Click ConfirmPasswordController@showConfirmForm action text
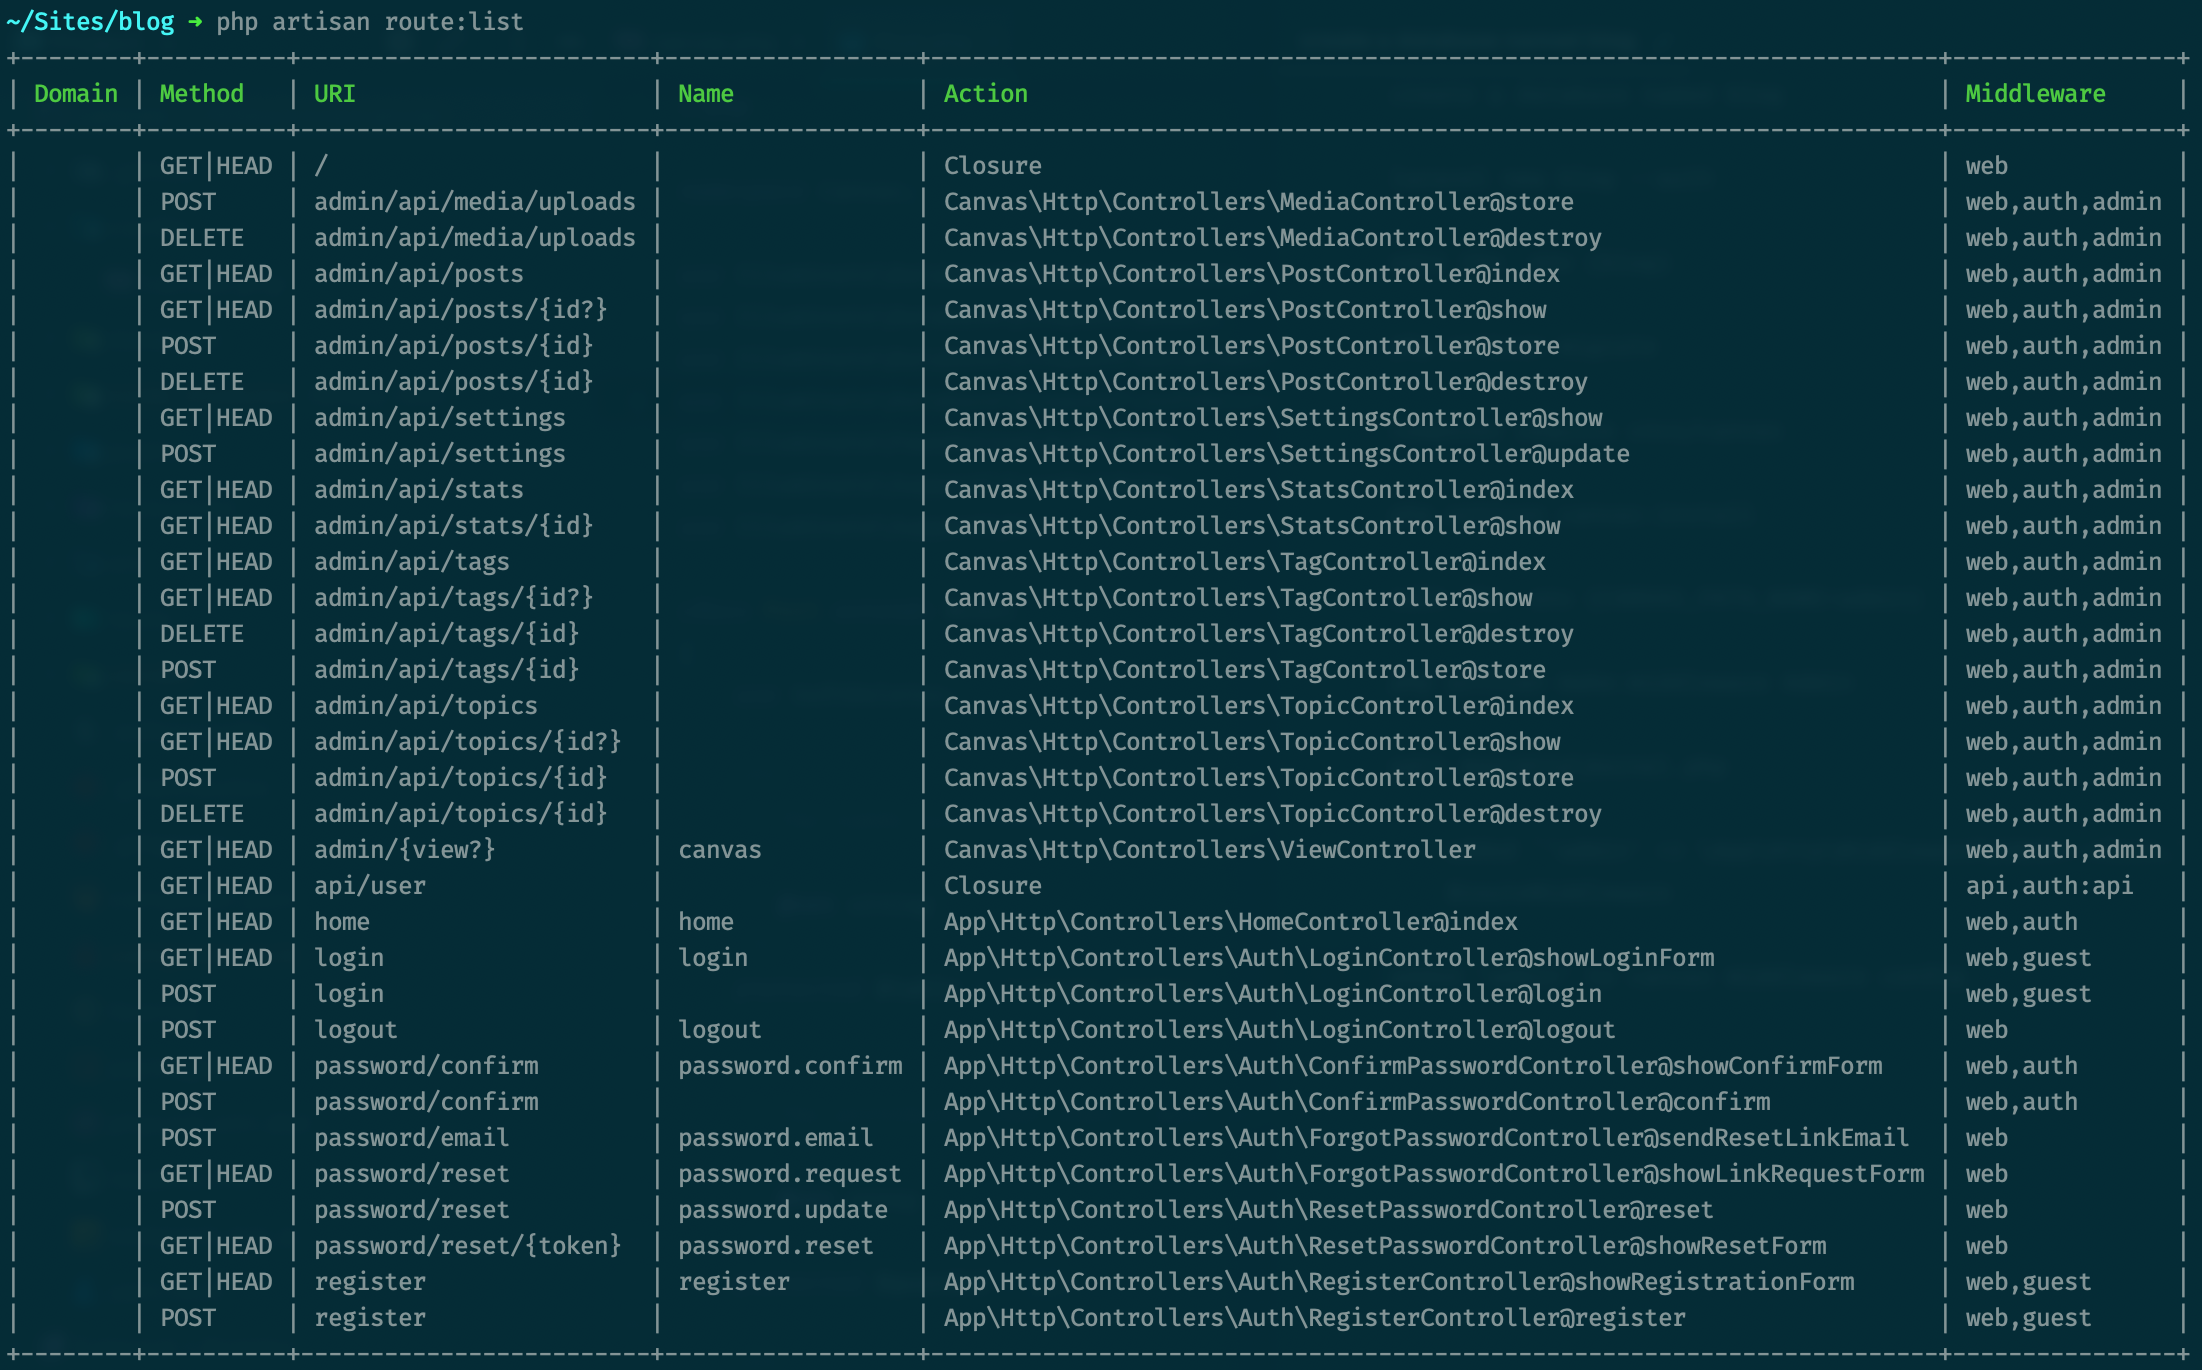This screenshot has height=1370, width=2202. coord(1413,1066)
